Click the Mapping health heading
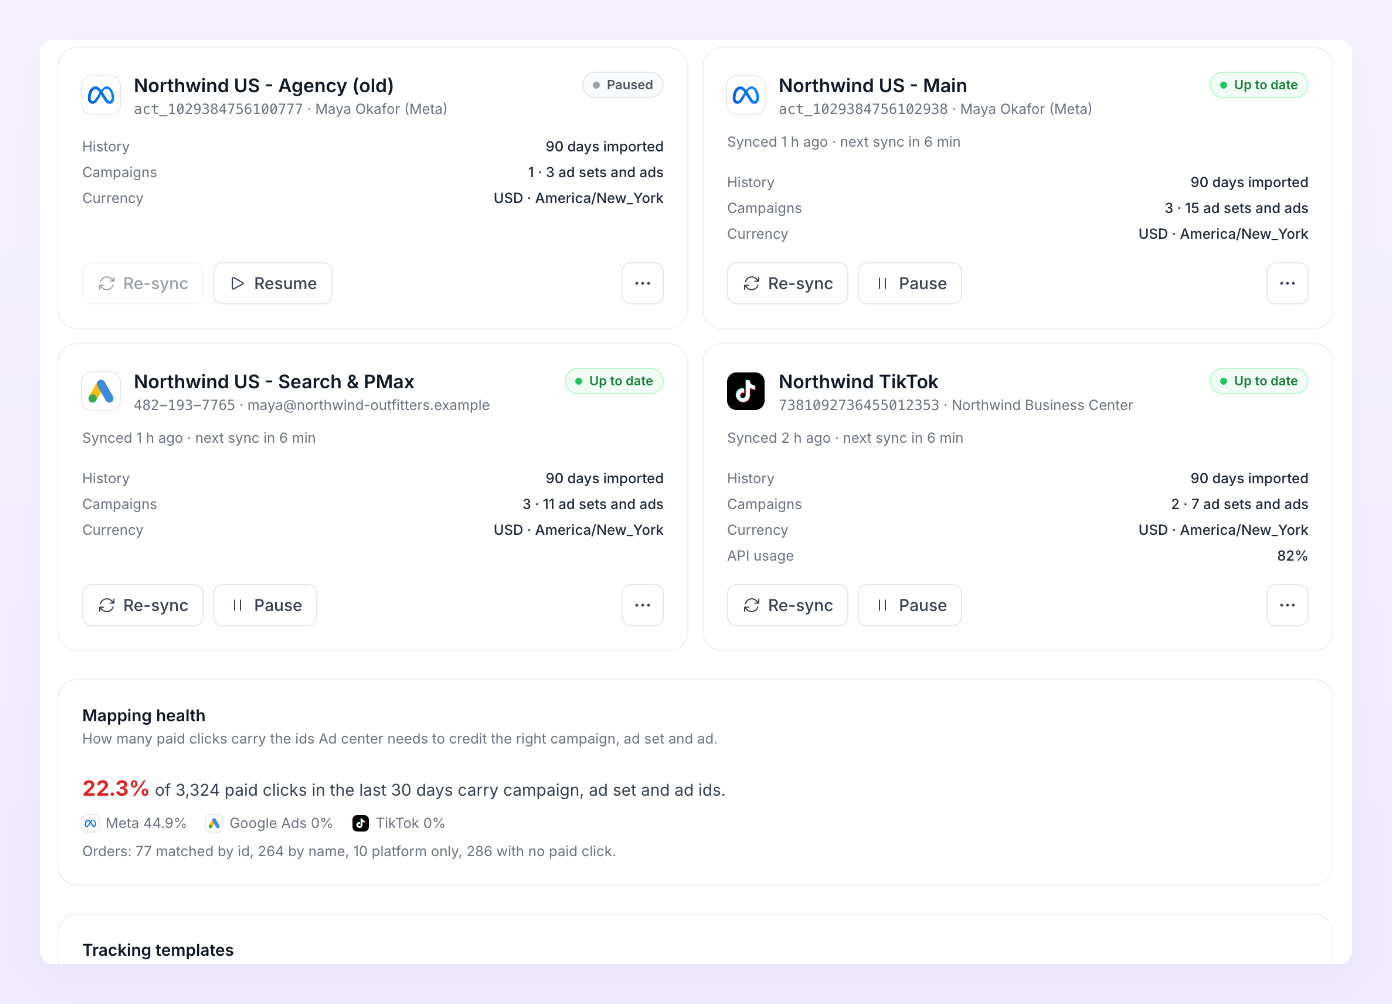The height and width of the screenshot is (1004, 1392). point(144,716)
